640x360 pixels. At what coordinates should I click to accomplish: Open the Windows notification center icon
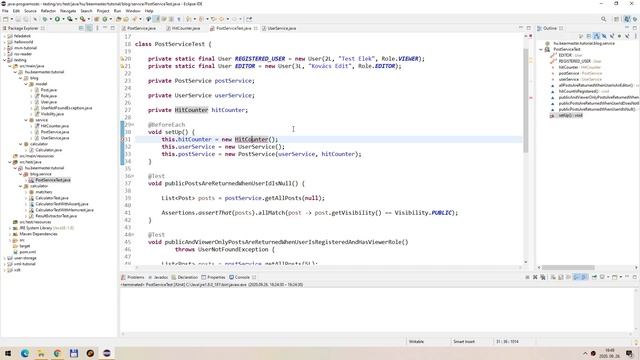click(629, 353)
